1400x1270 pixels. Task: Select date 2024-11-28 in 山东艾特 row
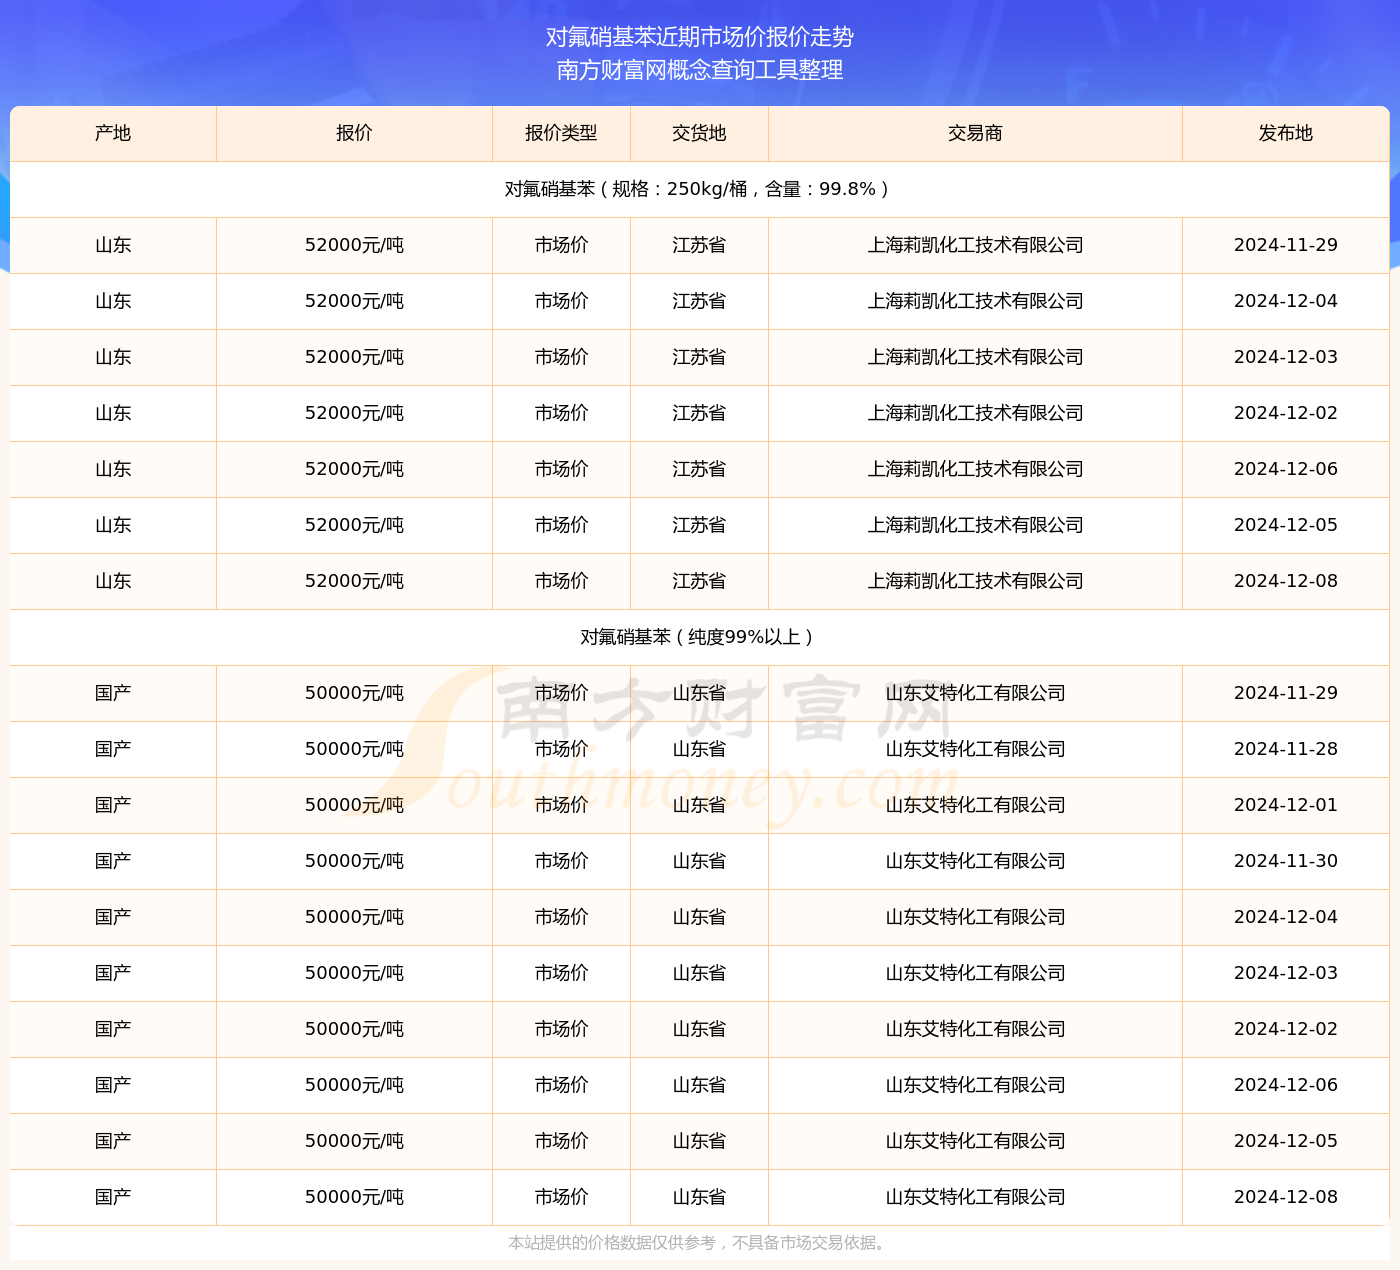coord(1286,749)
